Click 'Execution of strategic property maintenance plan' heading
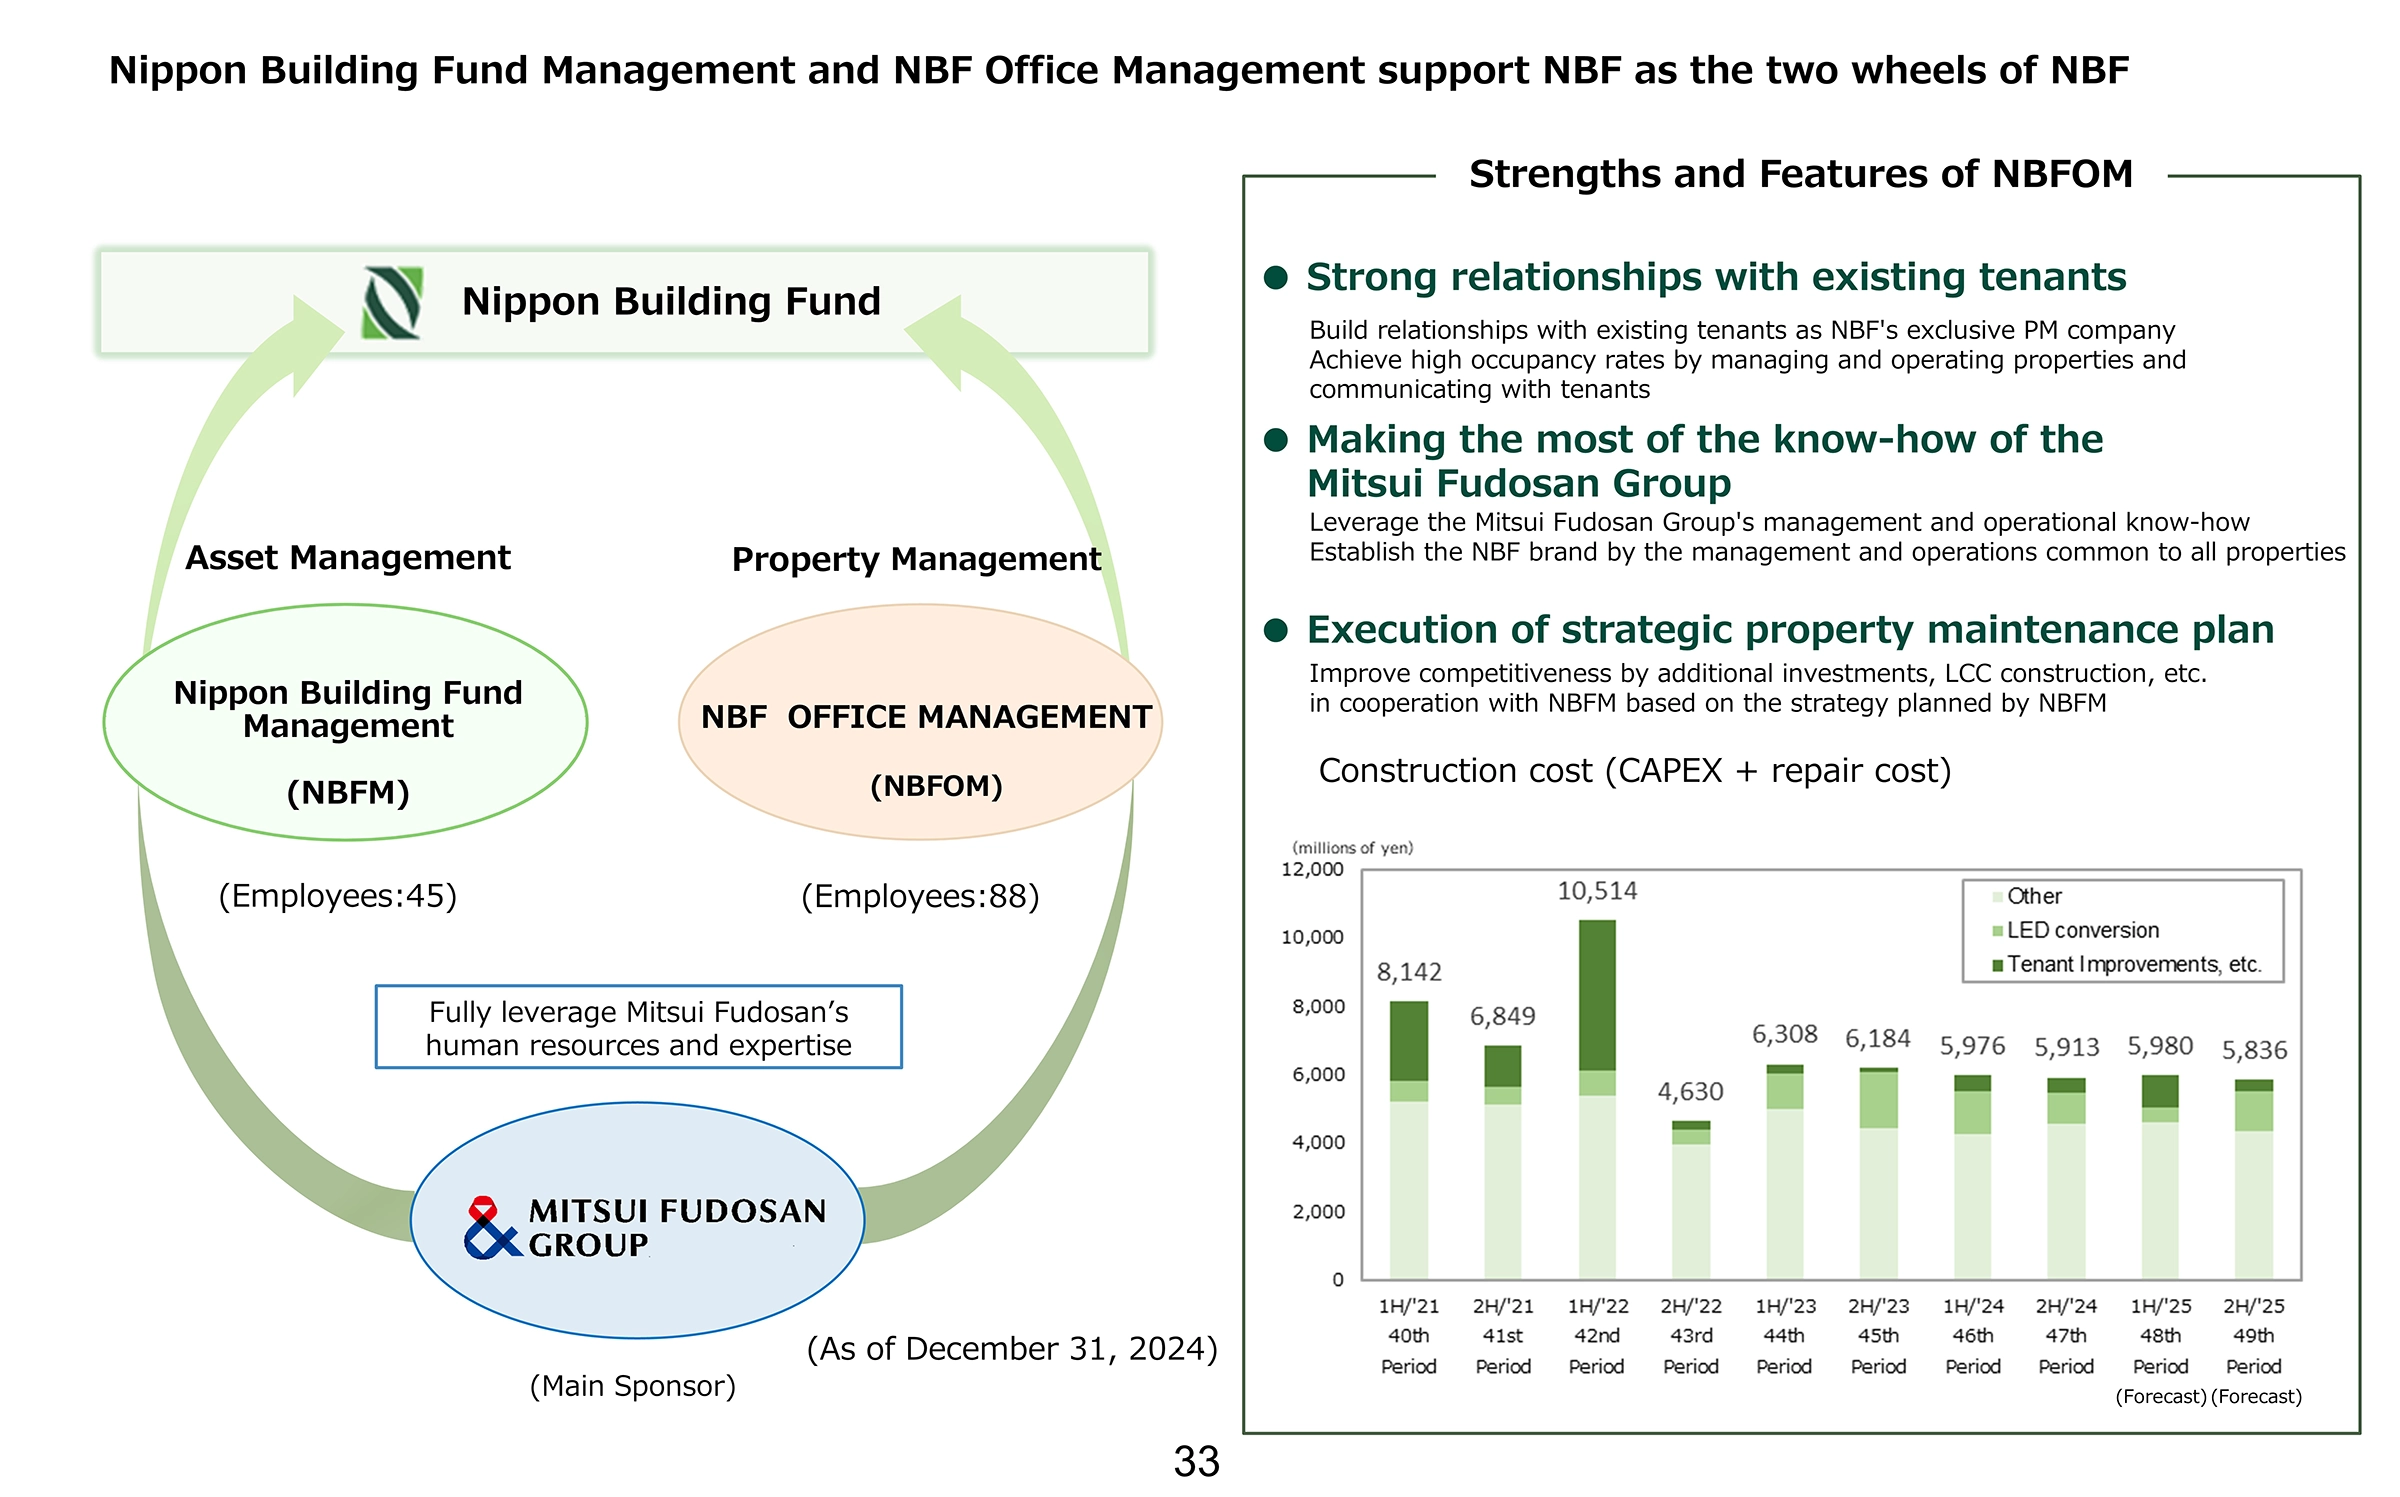The height and width of the screenshot is (1497, 2400). point(1790,630)
